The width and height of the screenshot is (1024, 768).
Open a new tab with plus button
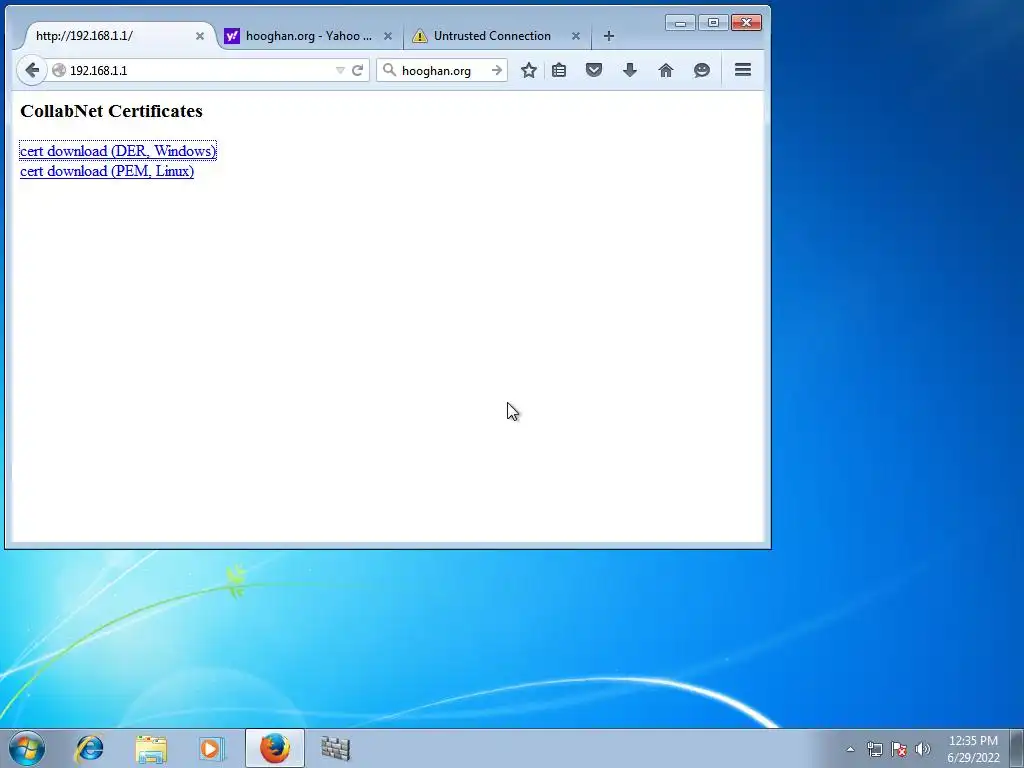point(609,36)
